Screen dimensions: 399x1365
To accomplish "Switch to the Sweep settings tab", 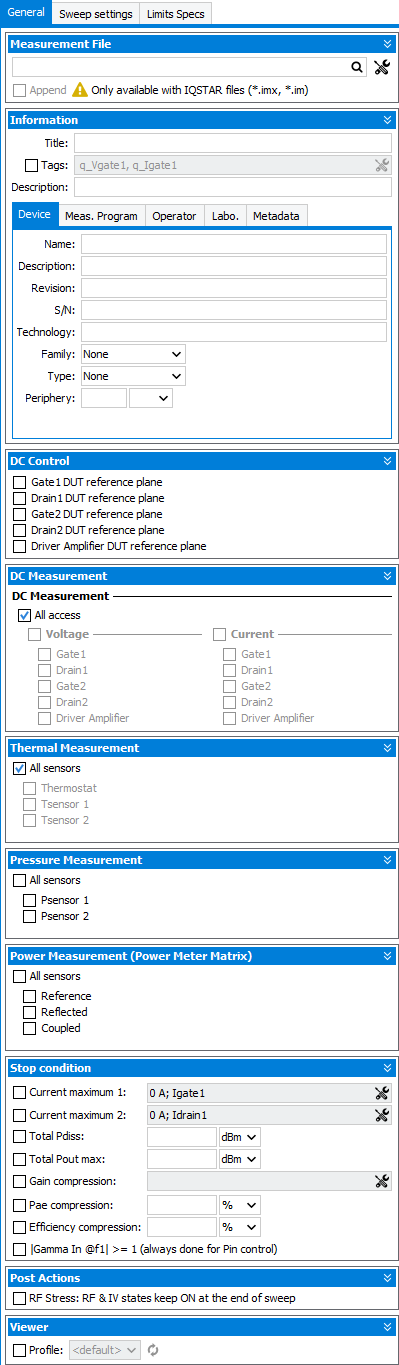I will tap(96, 14).
